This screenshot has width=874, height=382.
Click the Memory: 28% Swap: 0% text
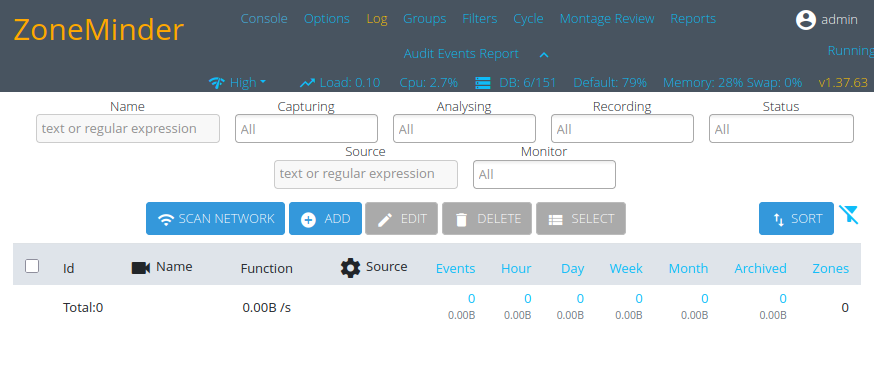tap(732, 83)
